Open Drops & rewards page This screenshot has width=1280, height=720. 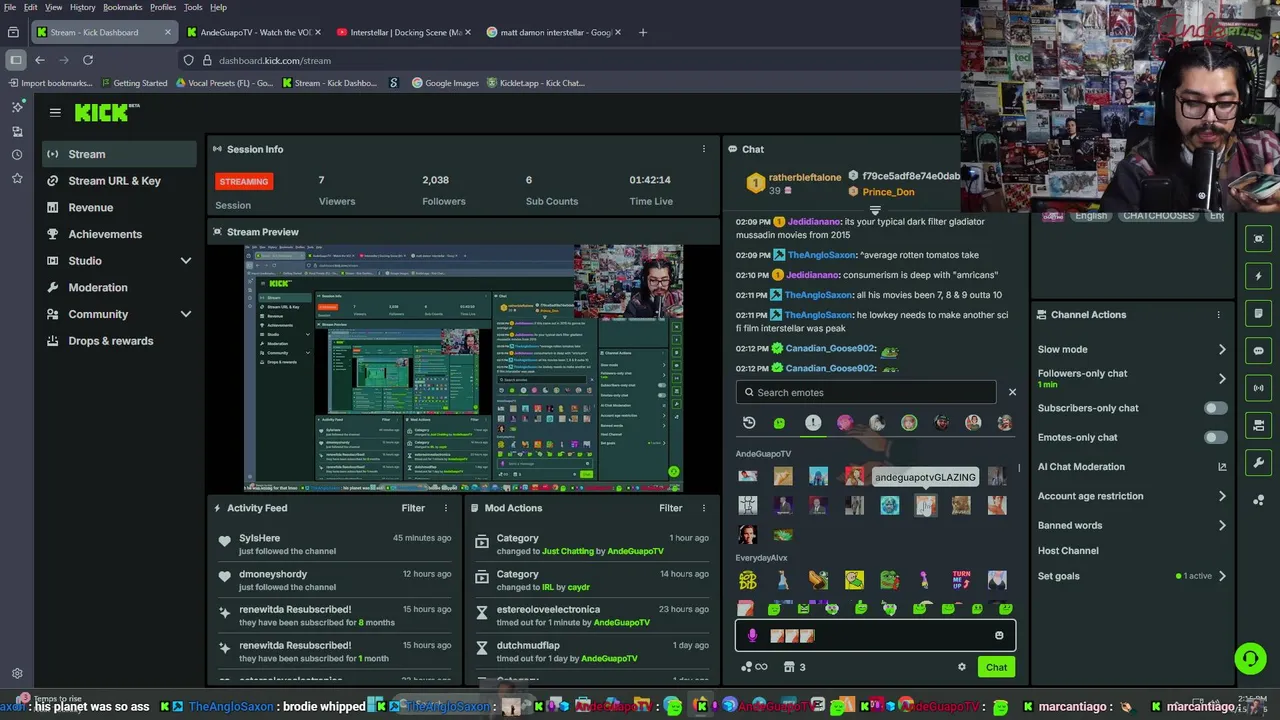pos(119,341)
